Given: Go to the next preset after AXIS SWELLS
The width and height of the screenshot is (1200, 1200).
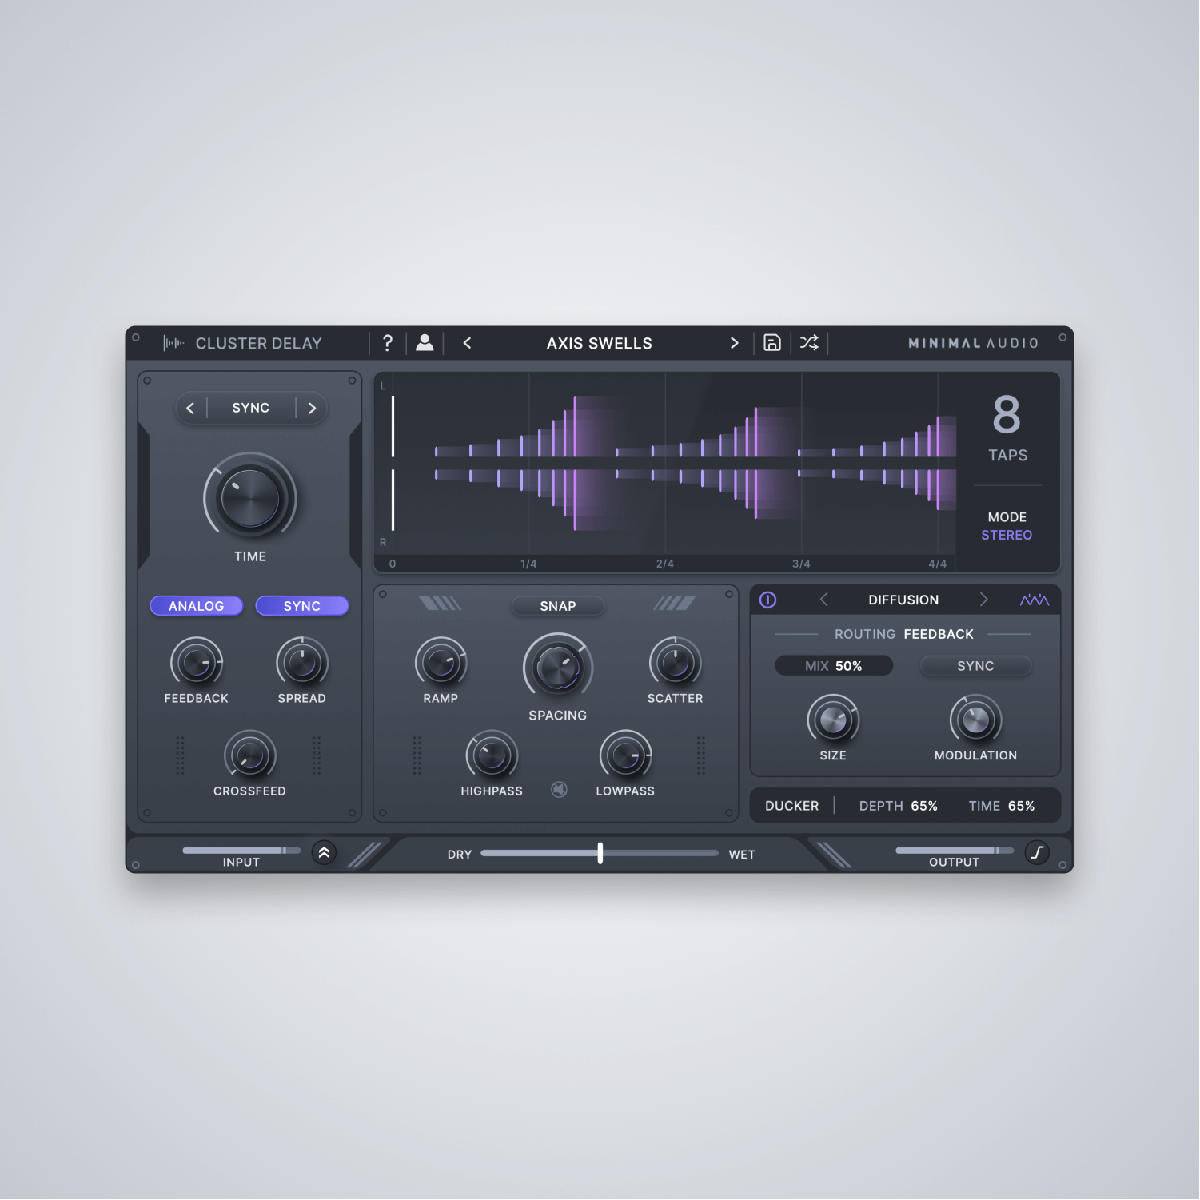Looking at the screenshot, I should 735,343.
